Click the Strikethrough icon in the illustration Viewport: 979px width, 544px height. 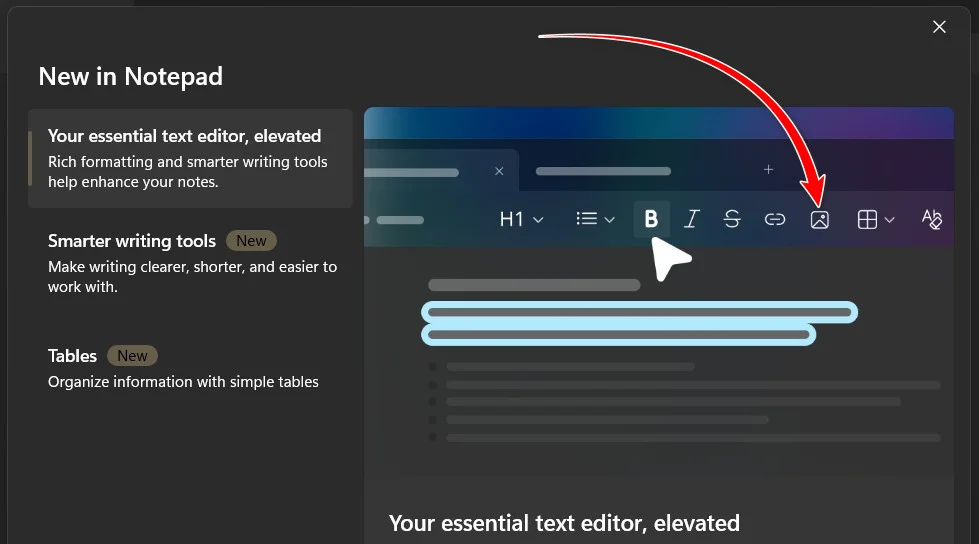[x=732, y=219]
